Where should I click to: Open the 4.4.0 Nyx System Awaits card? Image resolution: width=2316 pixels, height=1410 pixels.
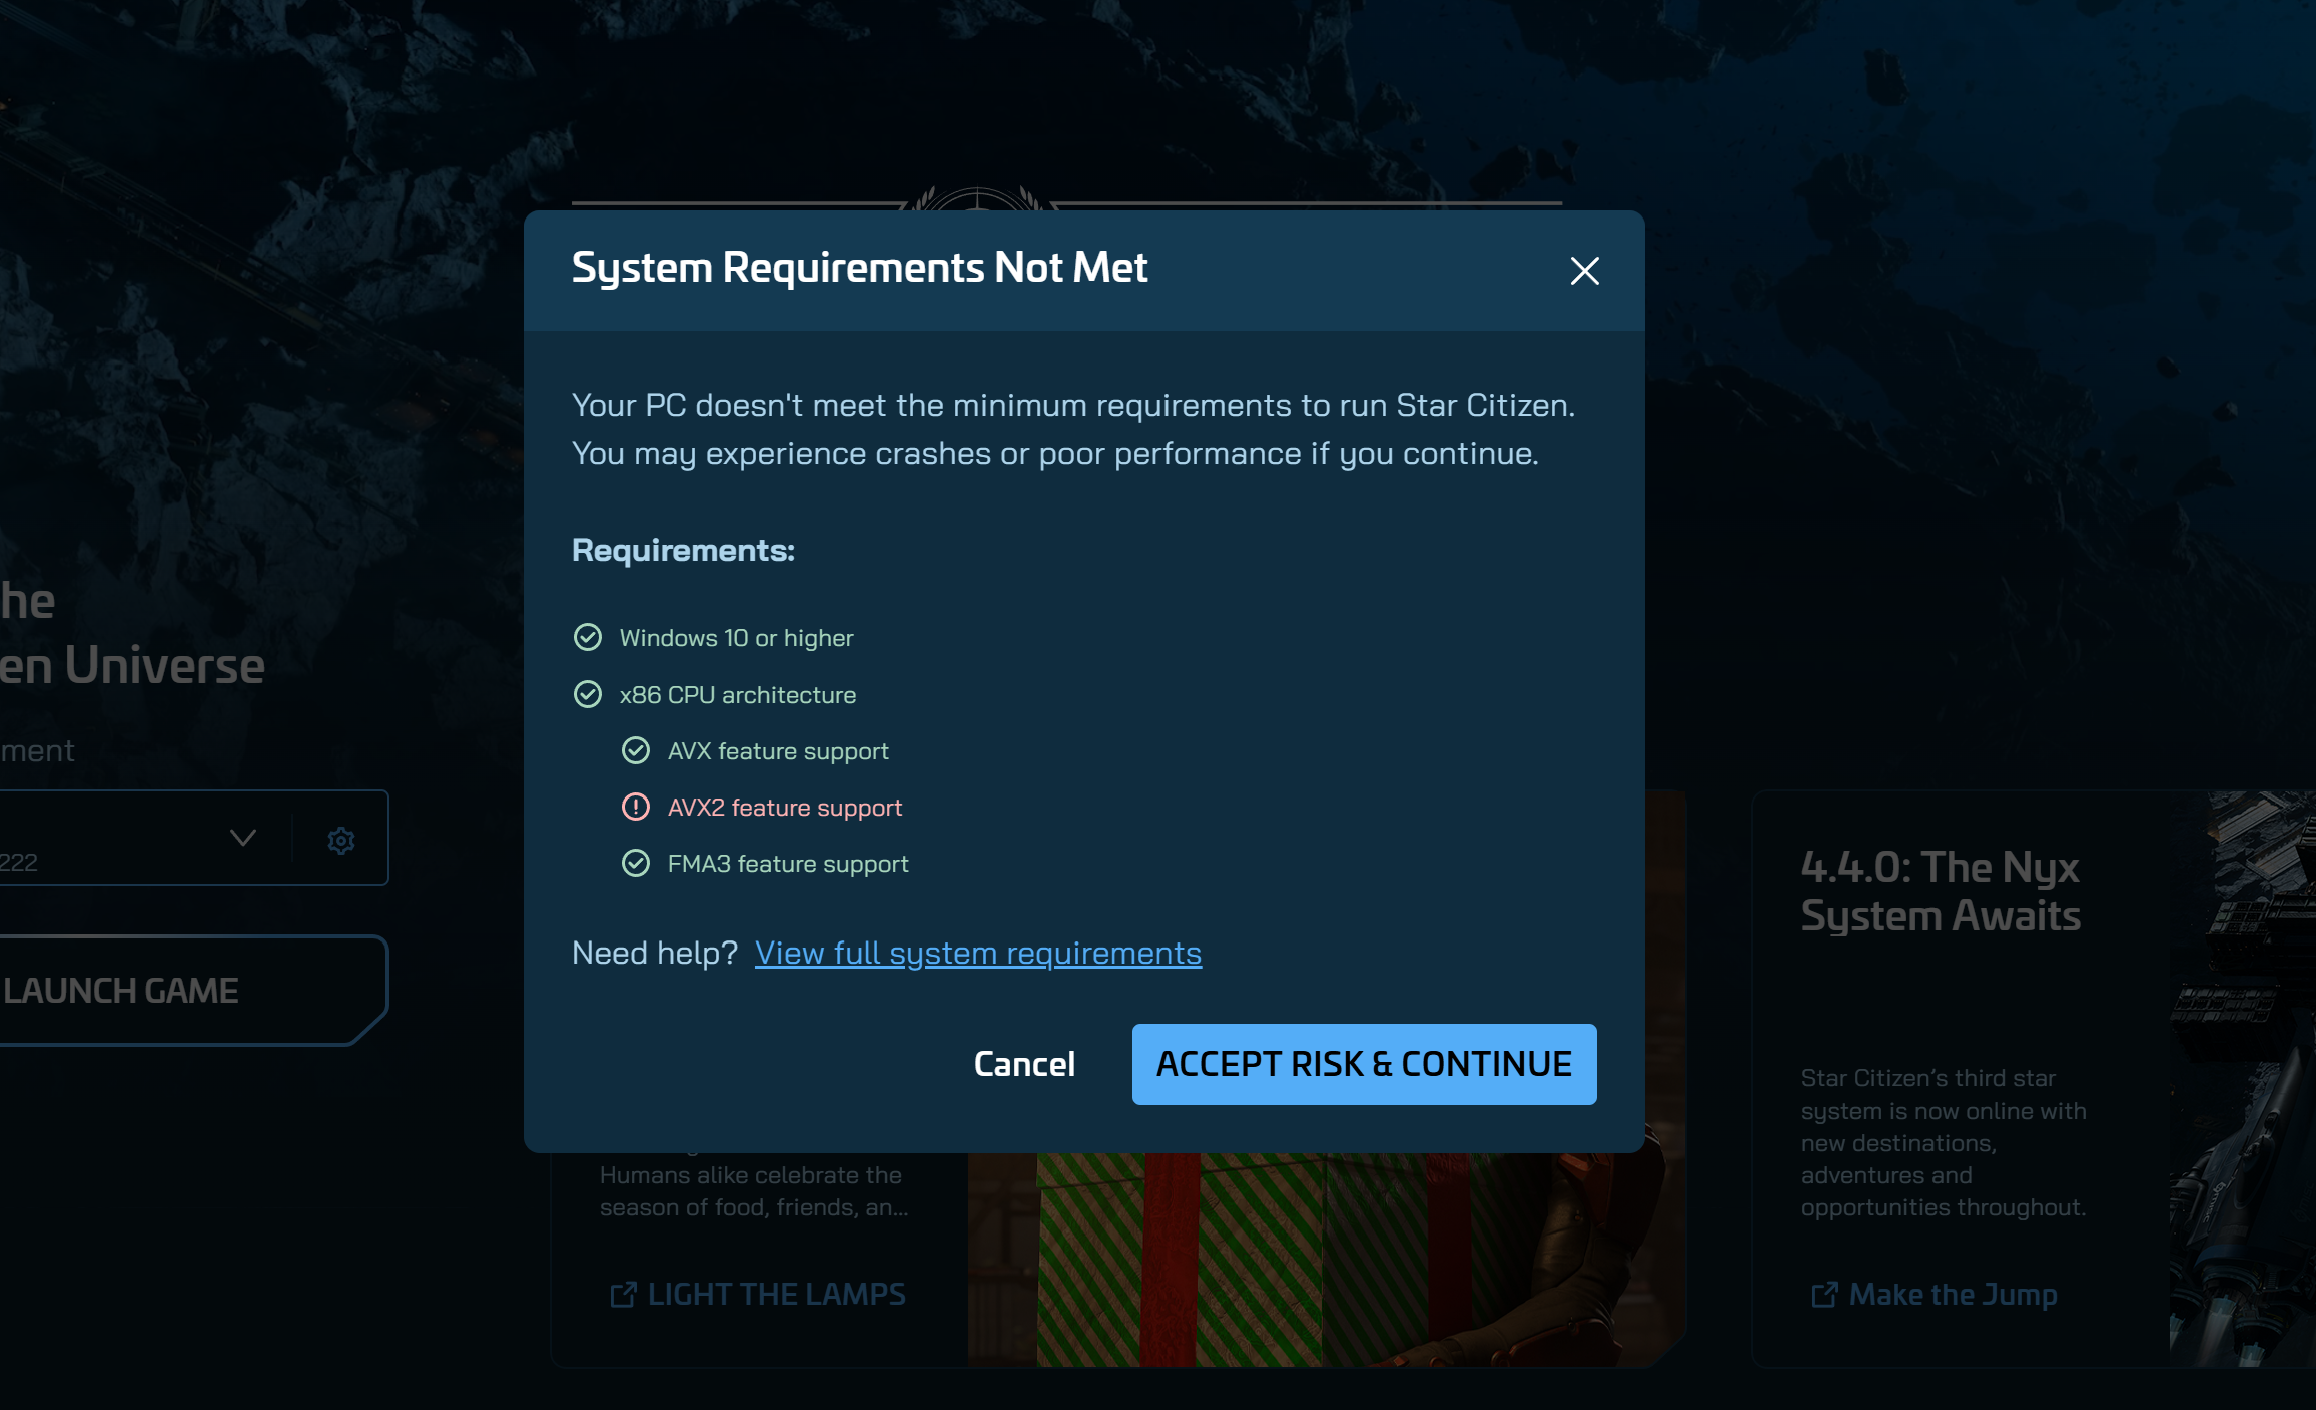[x=1940, y=892]
